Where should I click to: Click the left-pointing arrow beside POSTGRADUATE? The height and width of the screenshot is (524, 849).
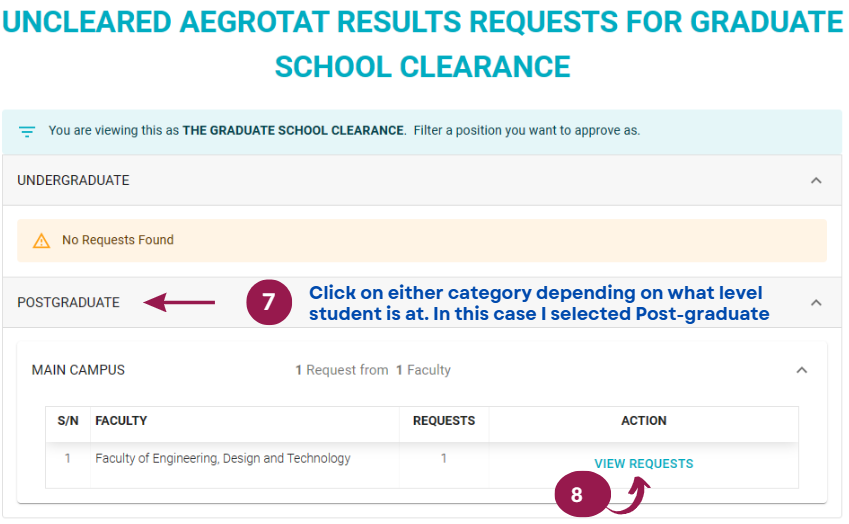point(179,302)
